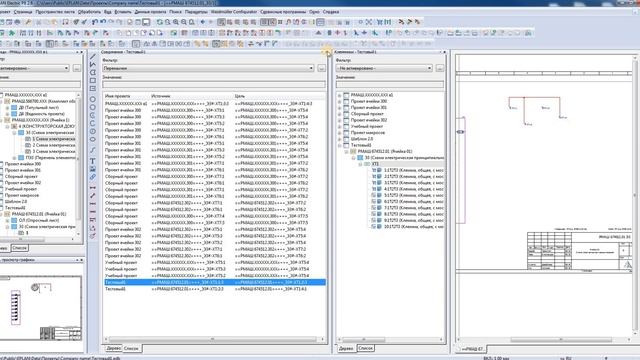640x360 pixels.
Task: Toggle checkbox beside Учебный проект in terminals tree
Action: (346, 127)
